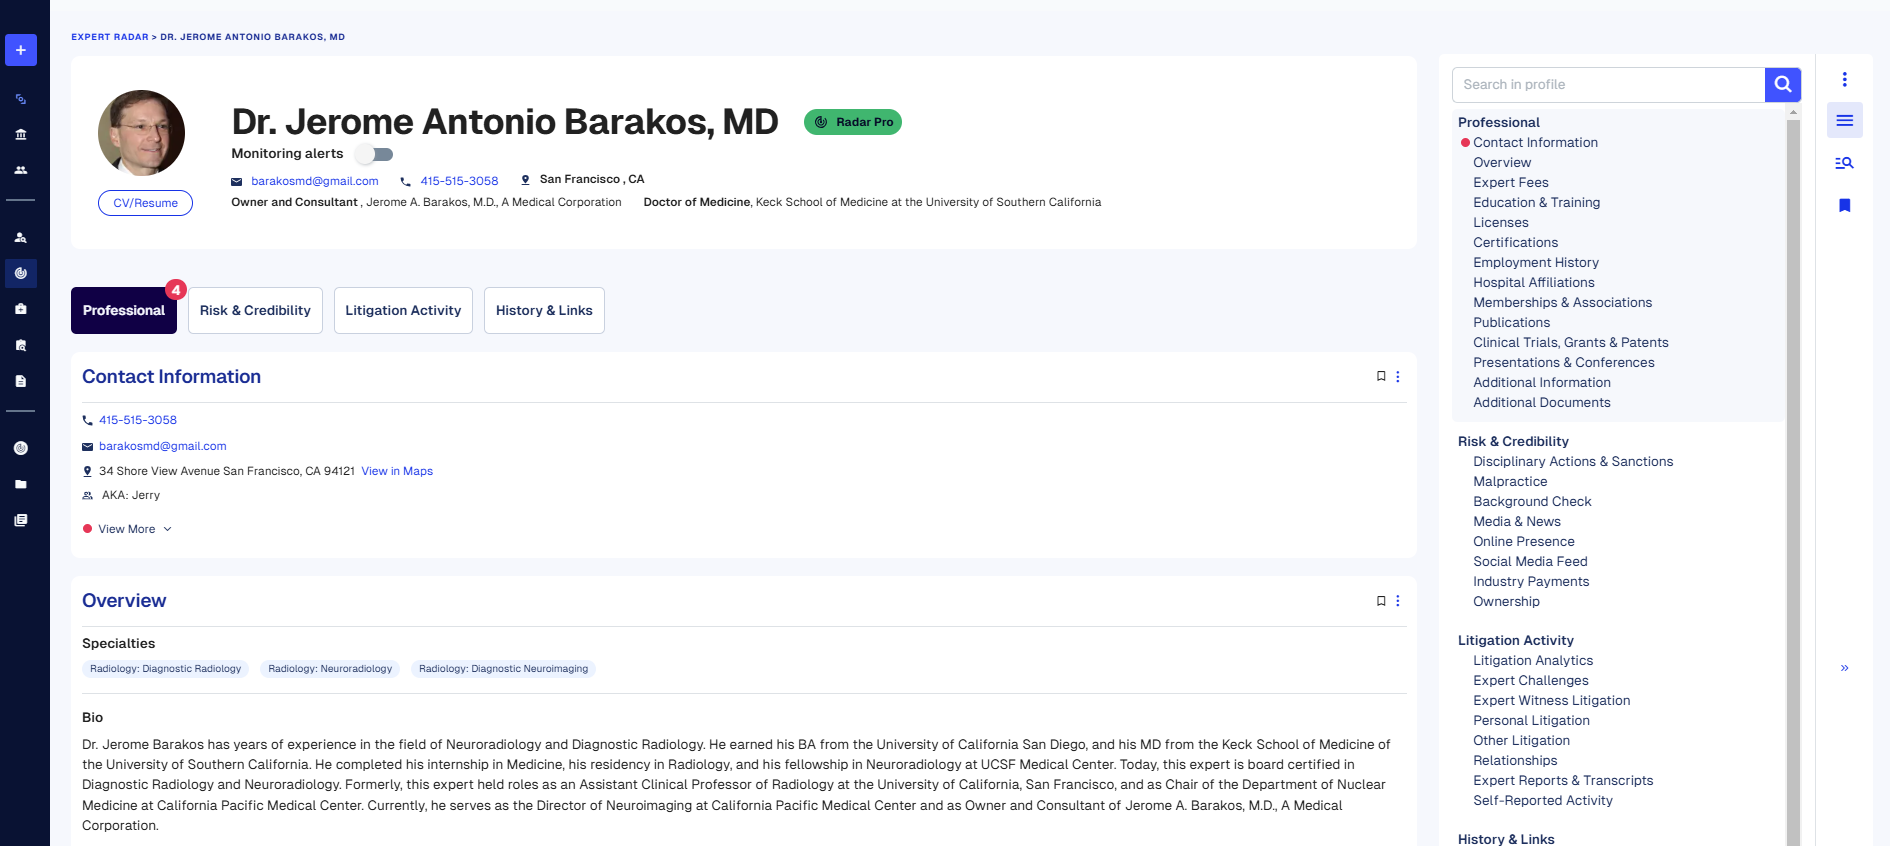Switch to the Risk & Credibility tab
The width and height of the screenshot is (1890, 846).
point(255,311)
